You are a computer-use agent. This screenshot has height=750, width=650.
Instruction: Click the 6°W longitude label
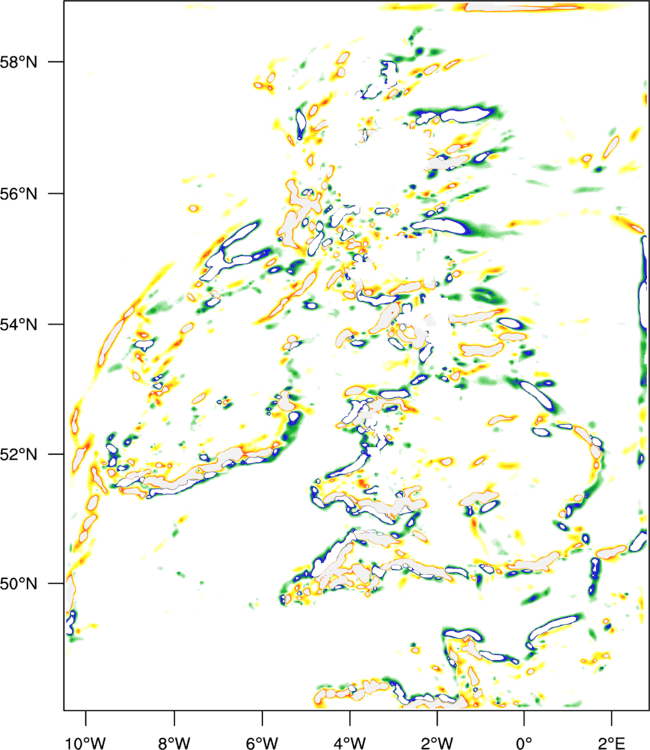coord(262,743)
